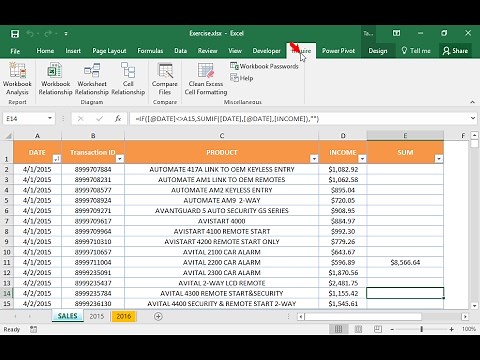Viewport: 480px width, 360px height.
Task: Select row 11 header
Action: pos(7,262)
